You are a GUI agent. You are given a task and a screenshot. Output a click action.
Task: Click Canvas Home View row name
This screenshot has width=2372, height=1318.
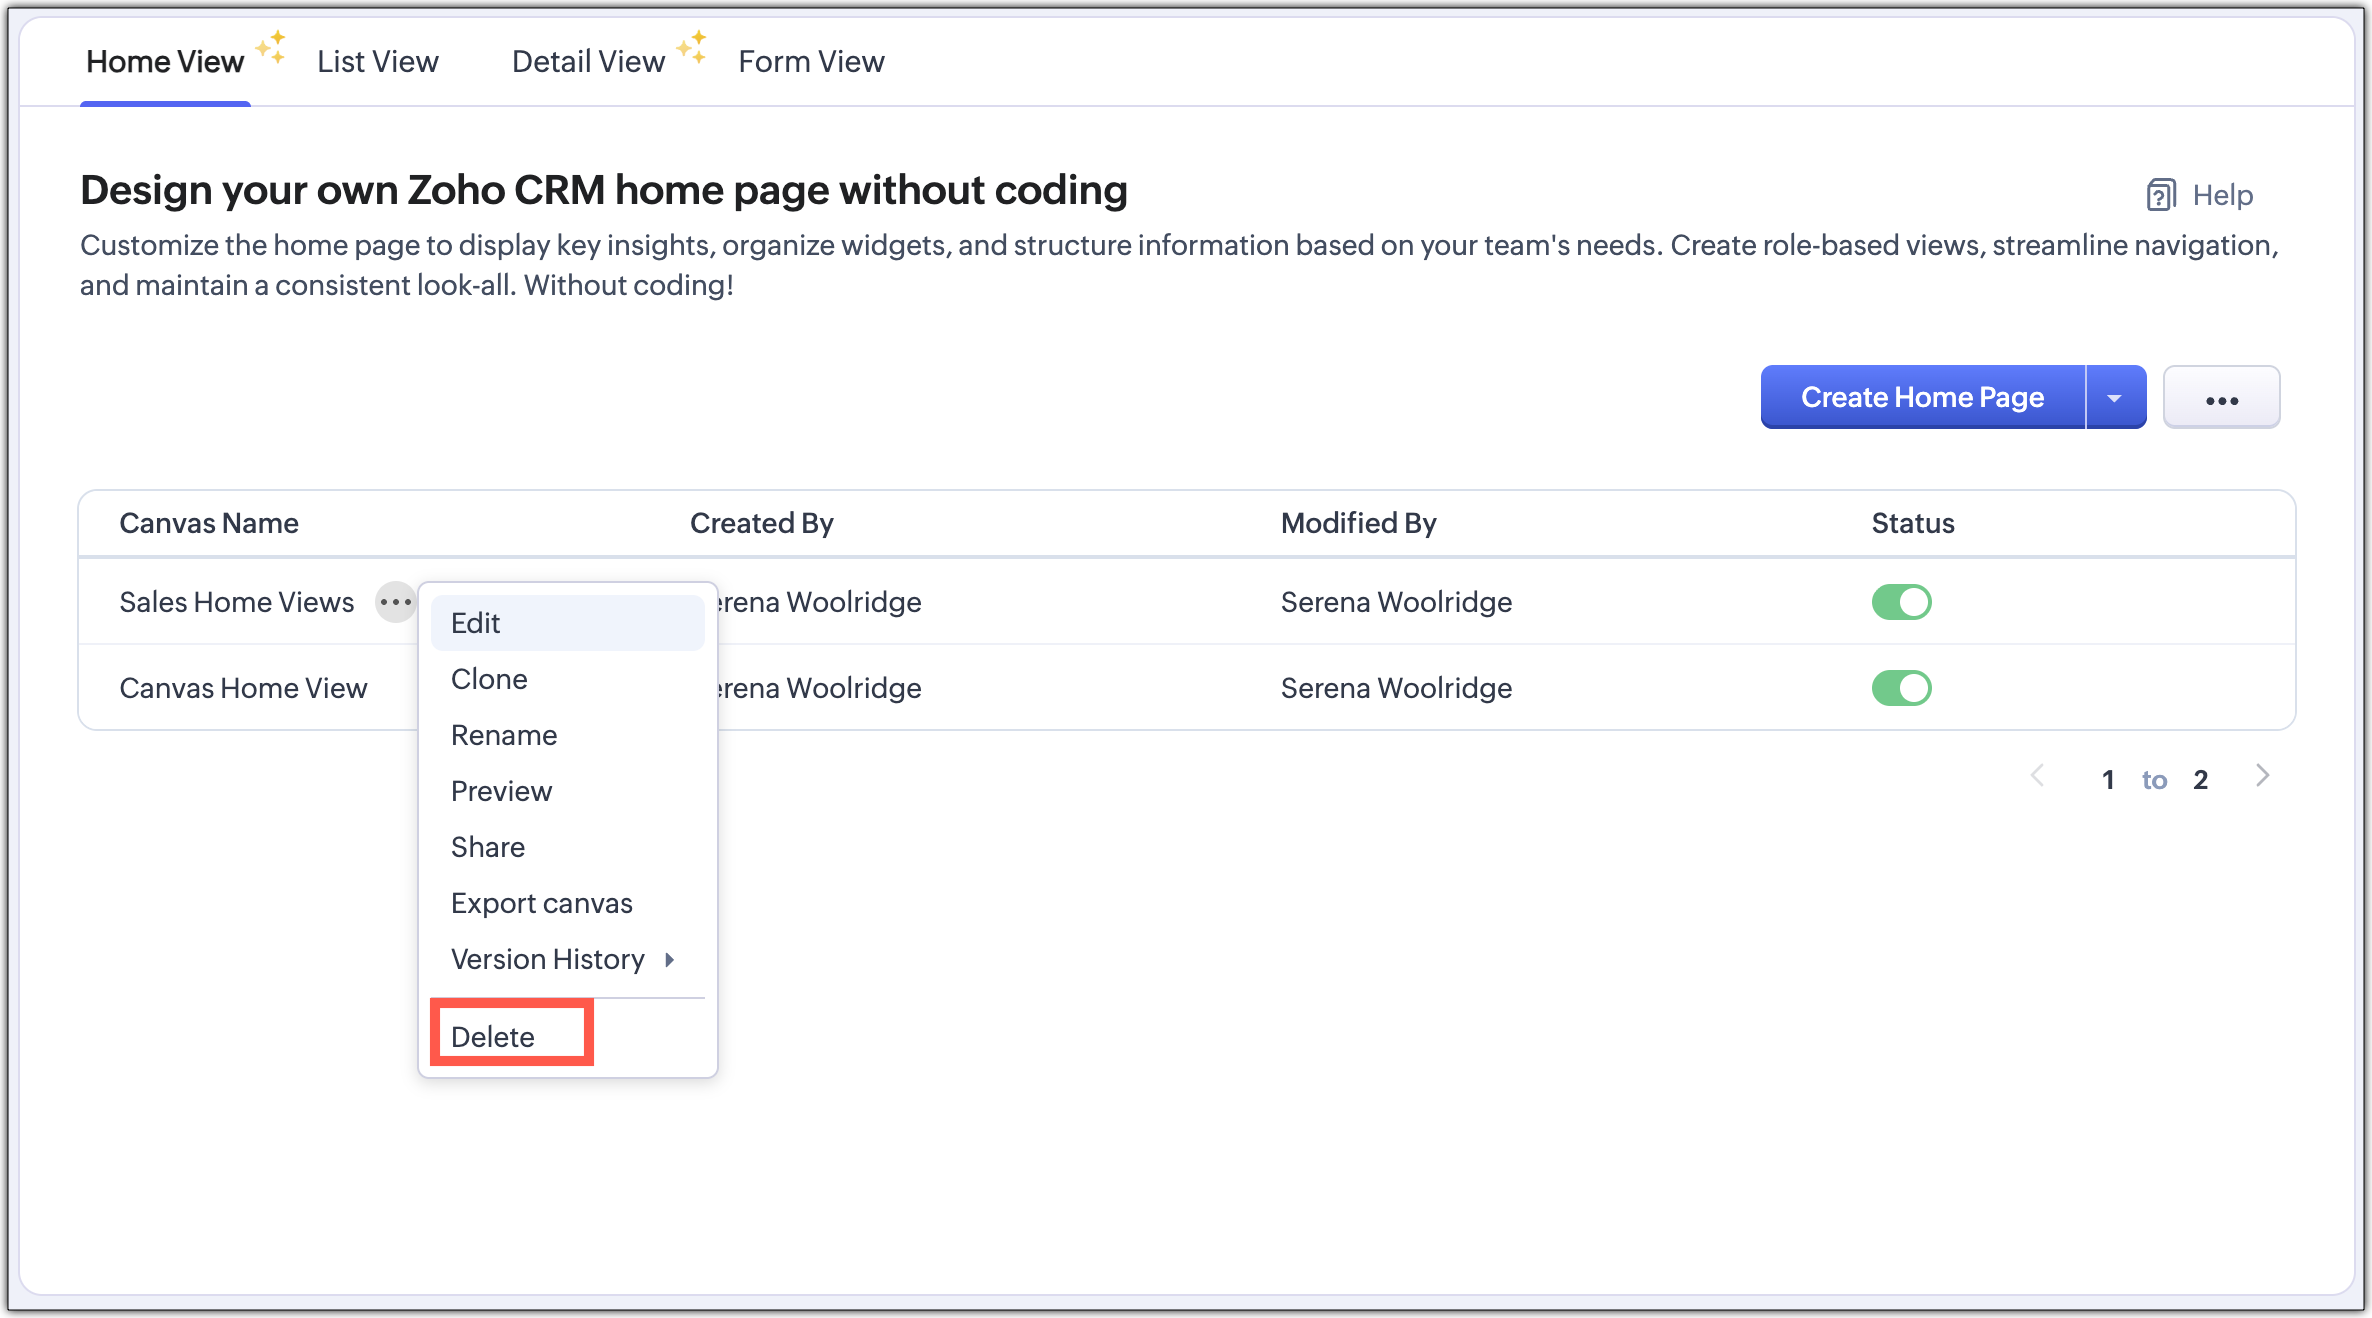[x=243, y=688]
